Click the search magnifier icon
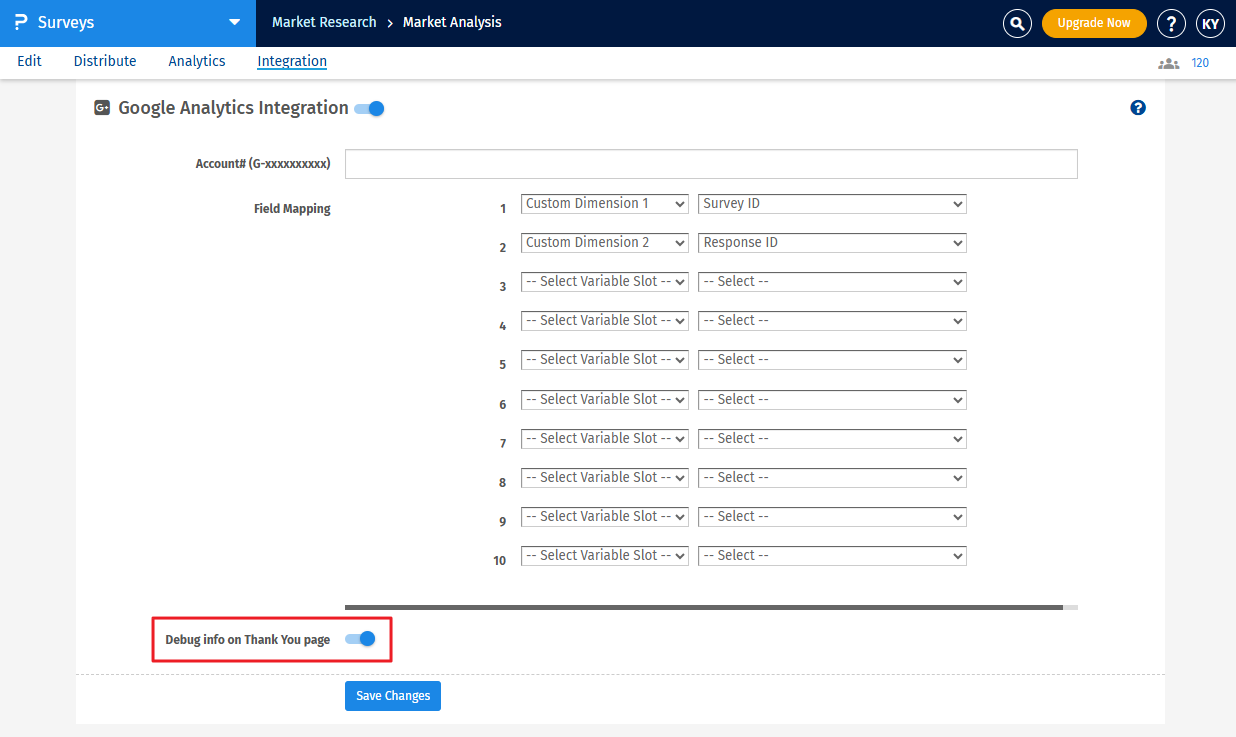The image size is (1236, 737). pyautogui.click(x=1017, y=23)
